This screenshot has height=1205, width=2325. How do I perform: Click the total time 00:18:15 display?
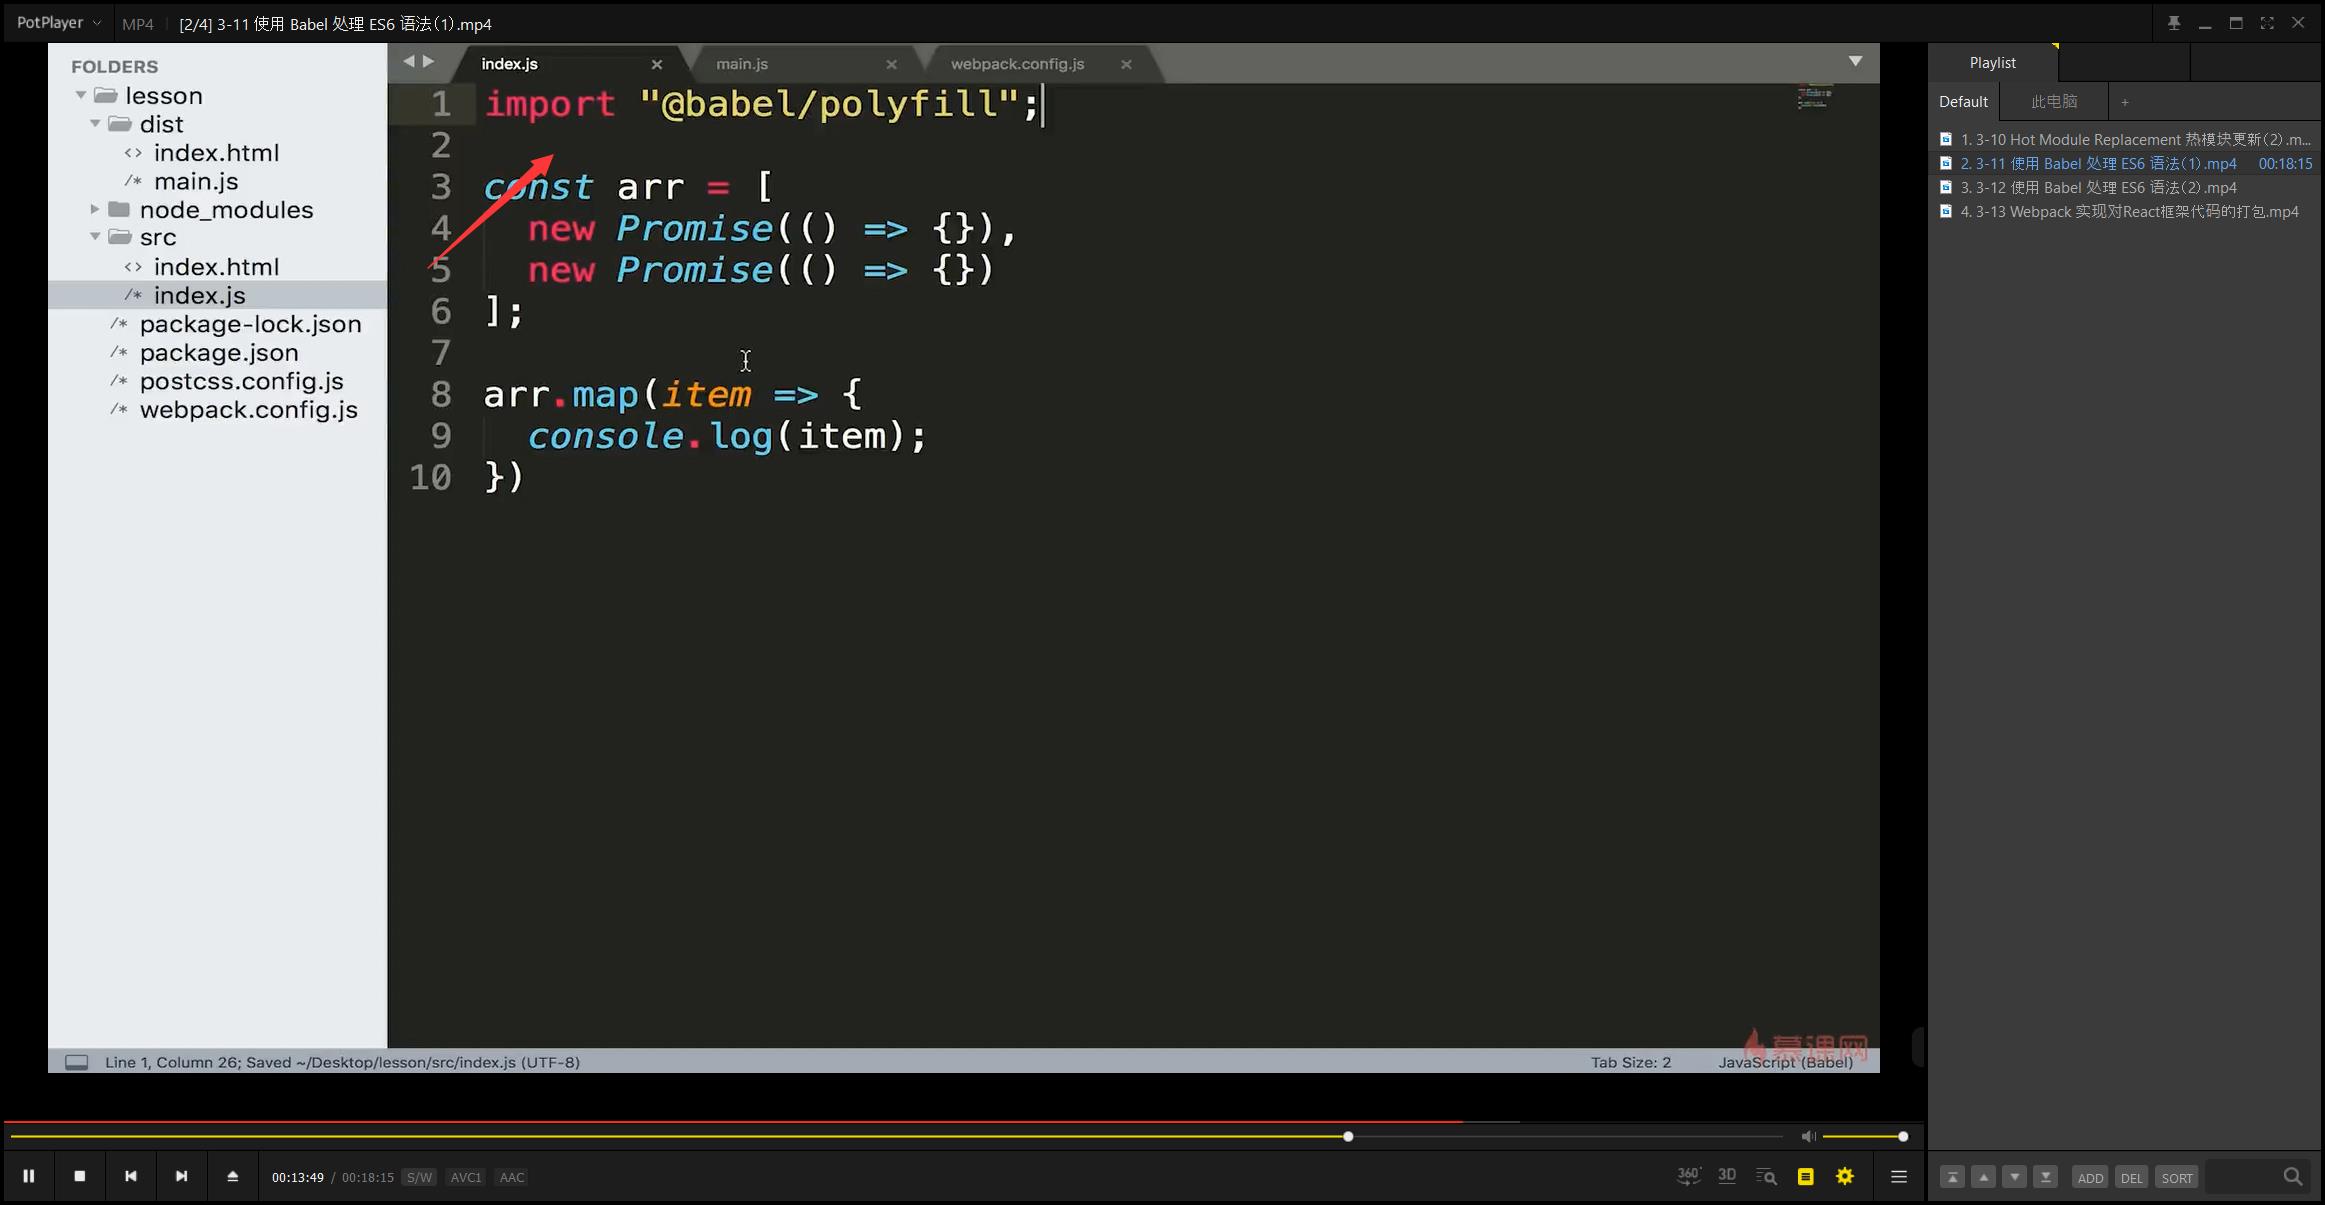coord(368,1177)
